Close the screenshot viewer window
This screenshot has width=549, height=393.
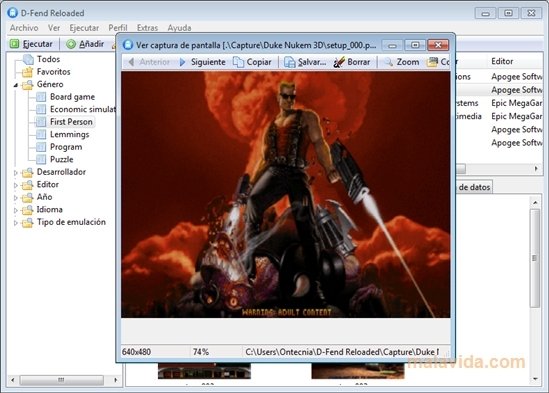(438, 45)
